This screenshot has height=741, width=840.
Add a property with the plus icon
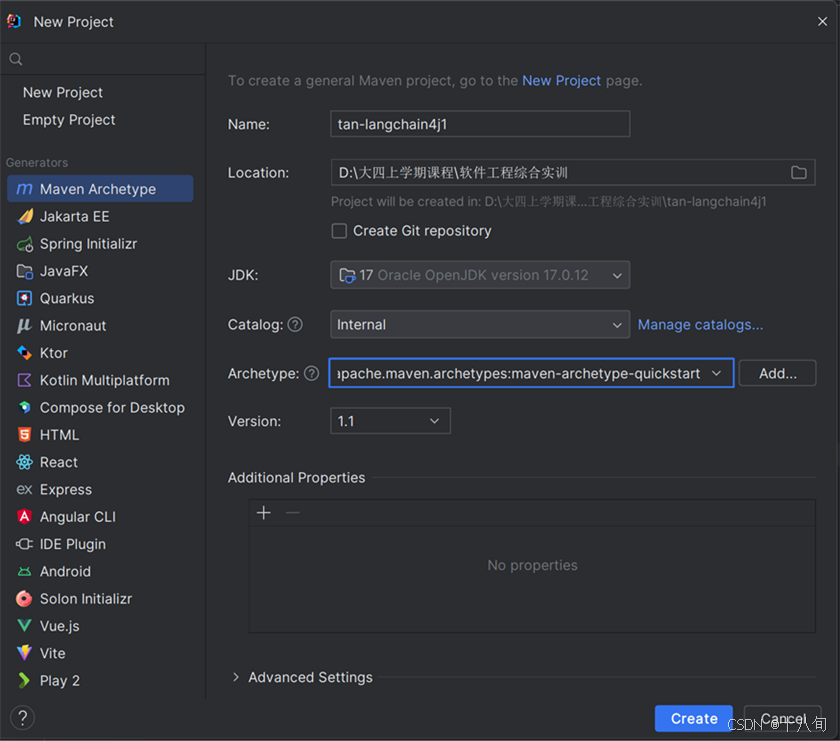pyautogui.click(x=264, y=513)
